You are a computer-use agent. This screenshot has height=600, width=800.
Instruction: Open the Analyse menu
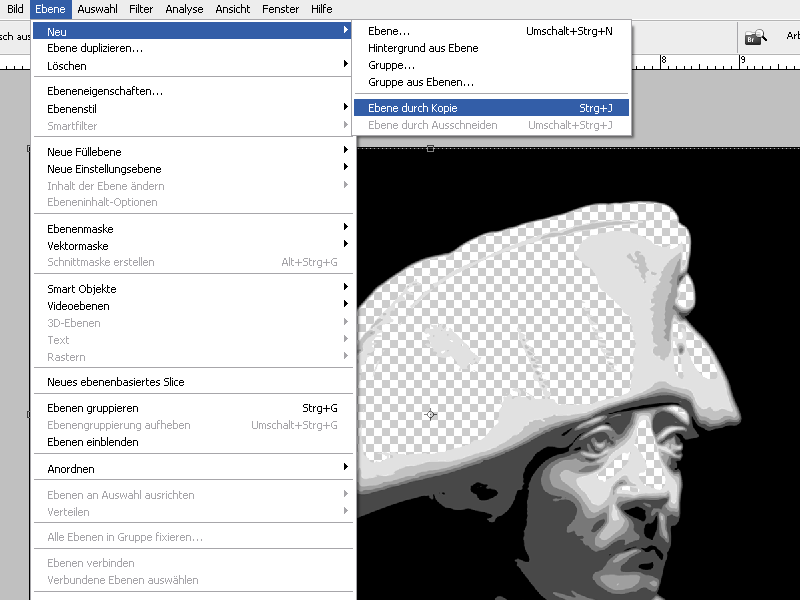(184, 9)
